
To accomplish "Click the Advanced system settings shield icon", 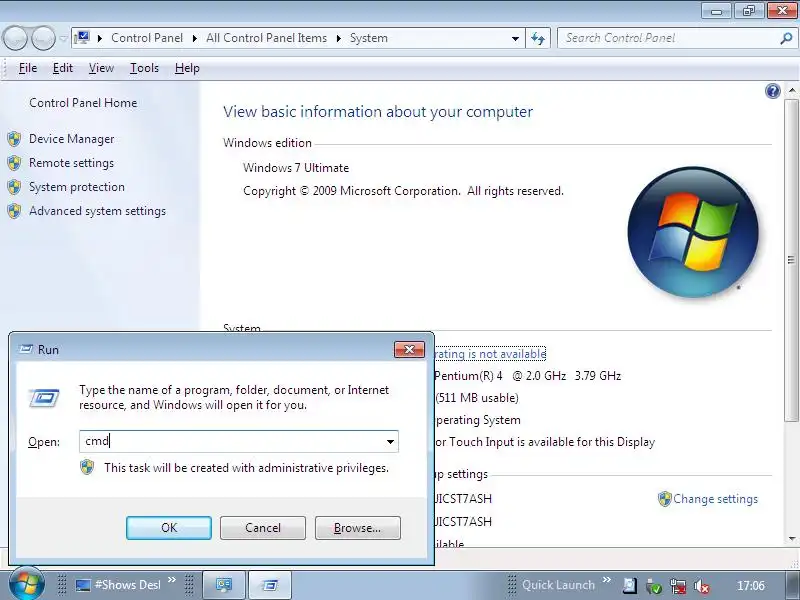I will [x=14, y=211].
